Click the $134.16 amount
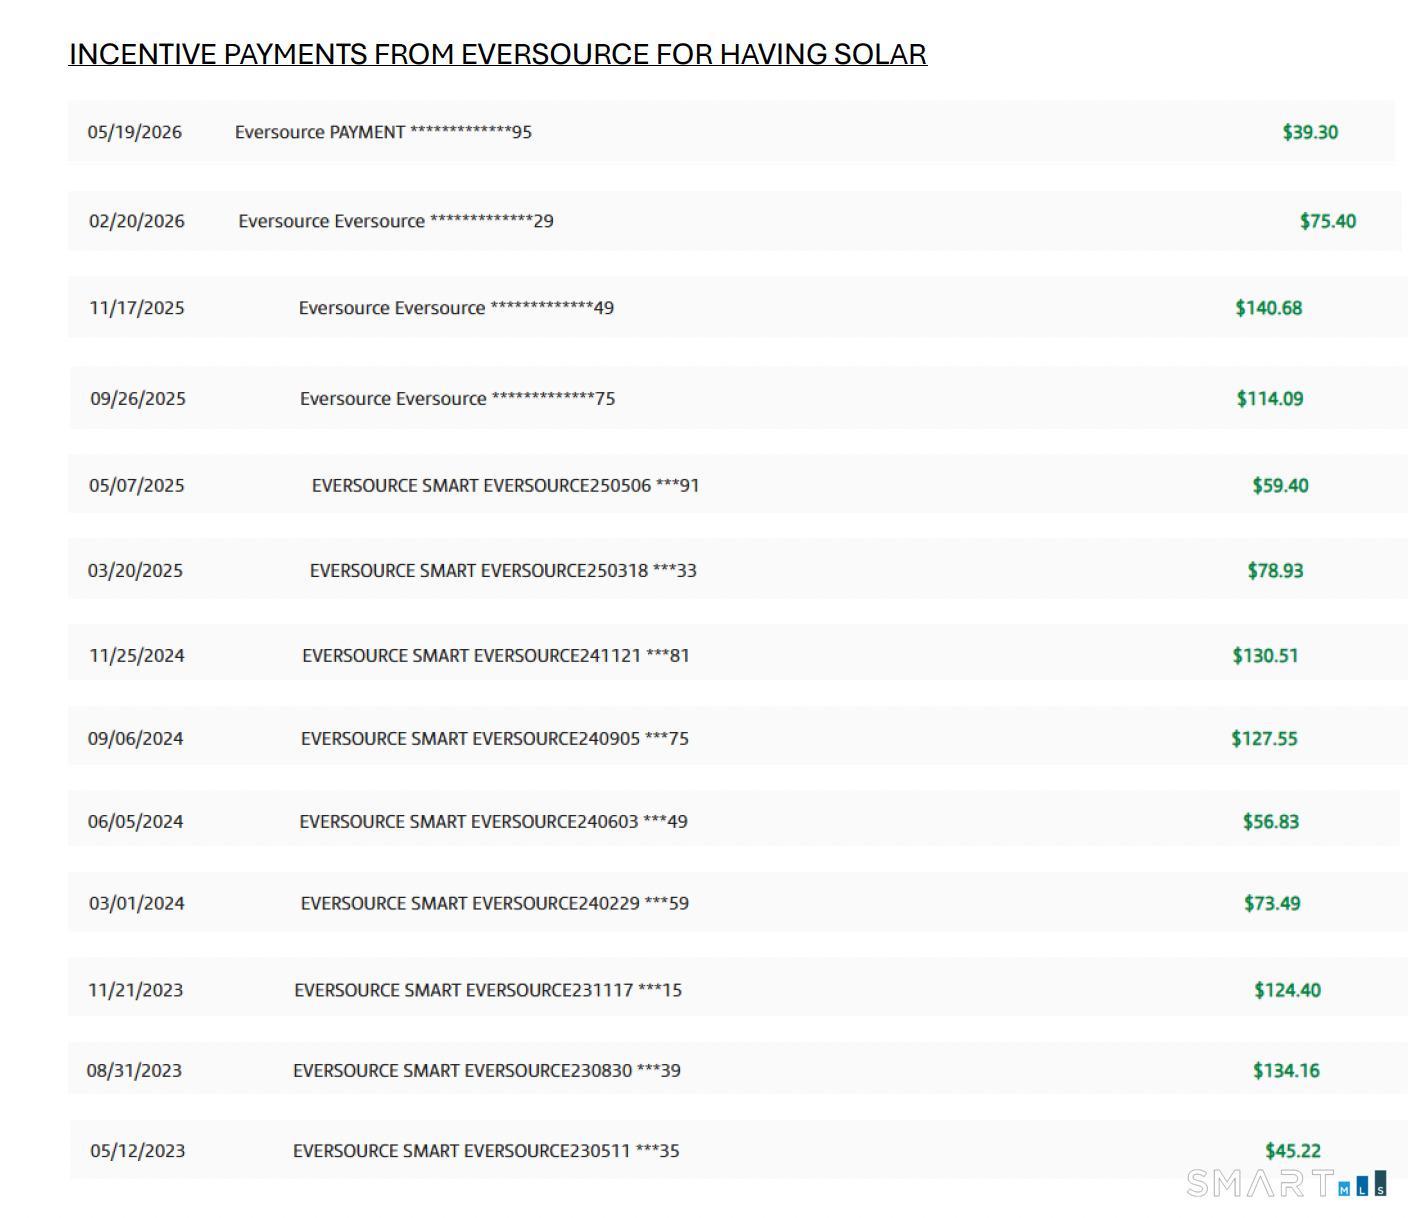This screenshot has height=1218, width=1408. (1287, 1071)
